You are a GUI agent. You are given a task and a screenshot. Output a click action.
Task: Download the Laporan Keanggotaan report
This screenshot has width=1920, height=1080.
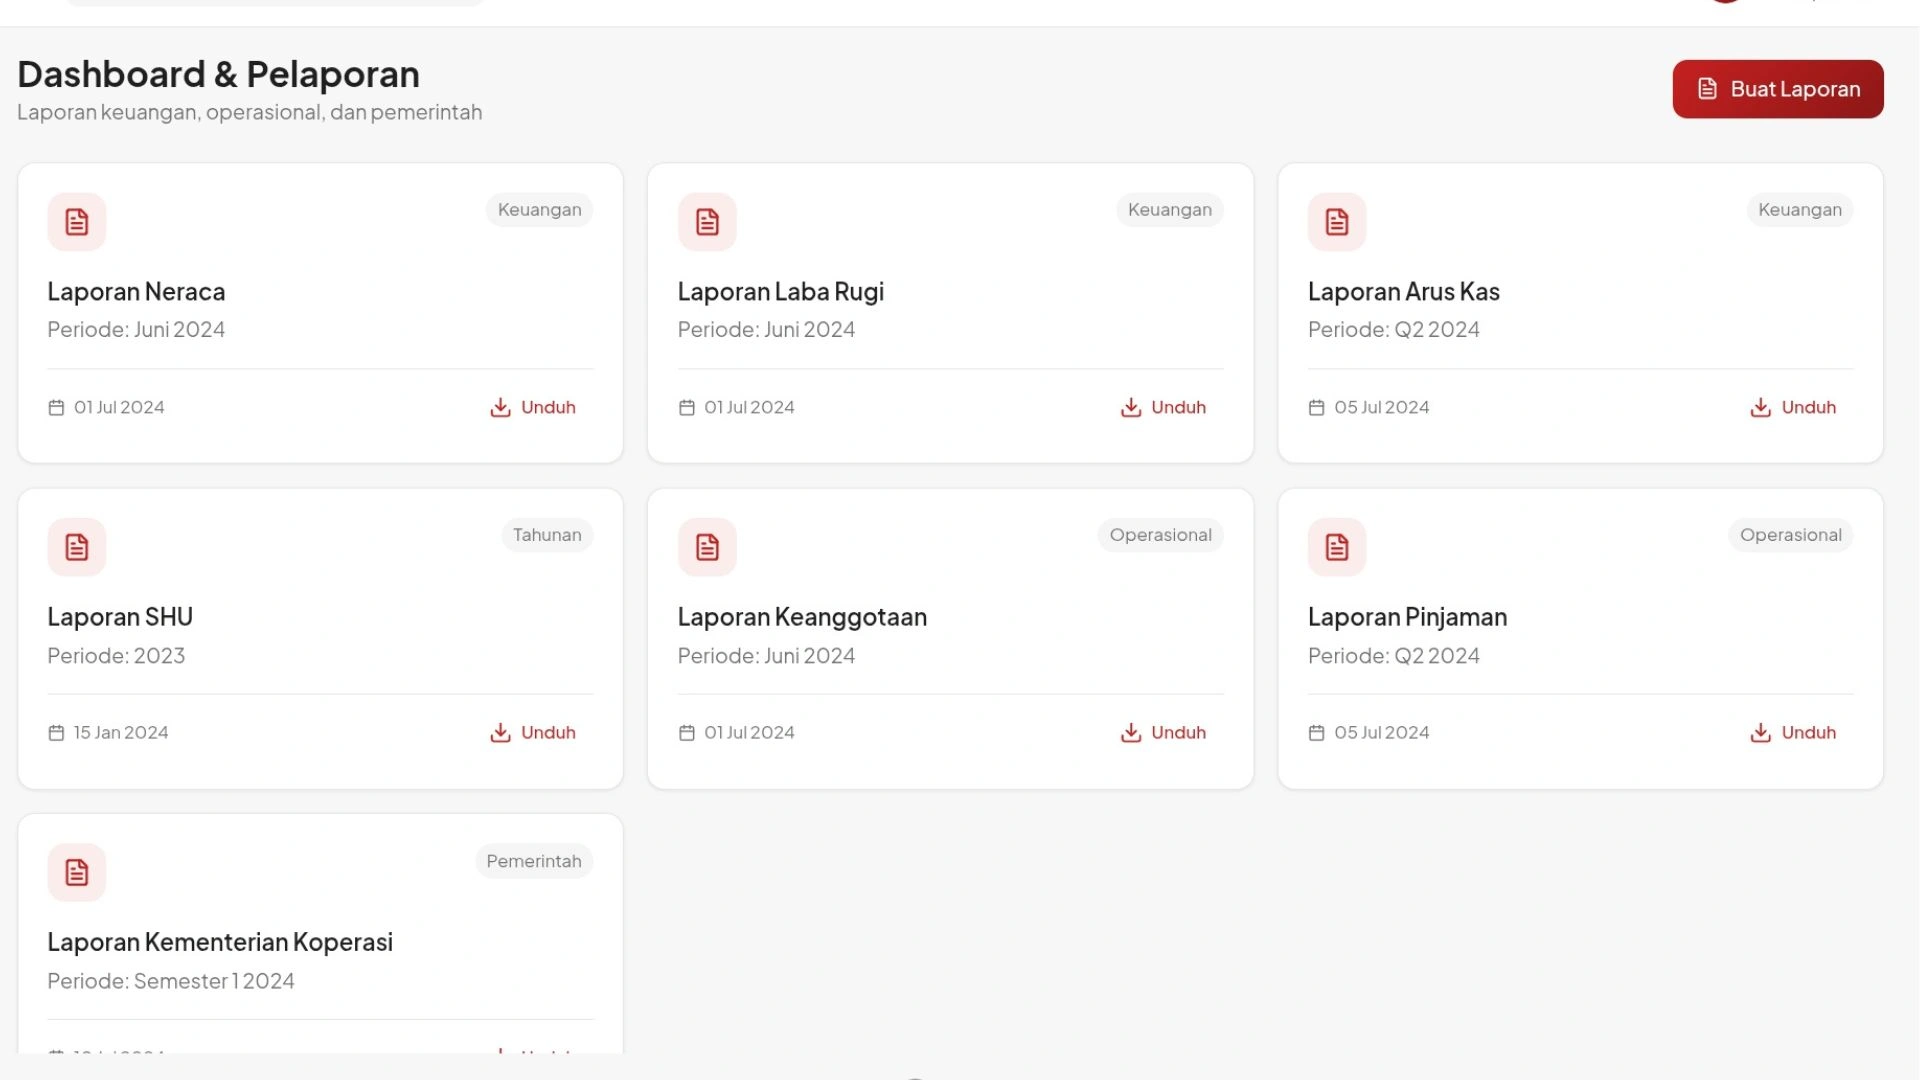pyautogui.click(x=1163, y=732)
